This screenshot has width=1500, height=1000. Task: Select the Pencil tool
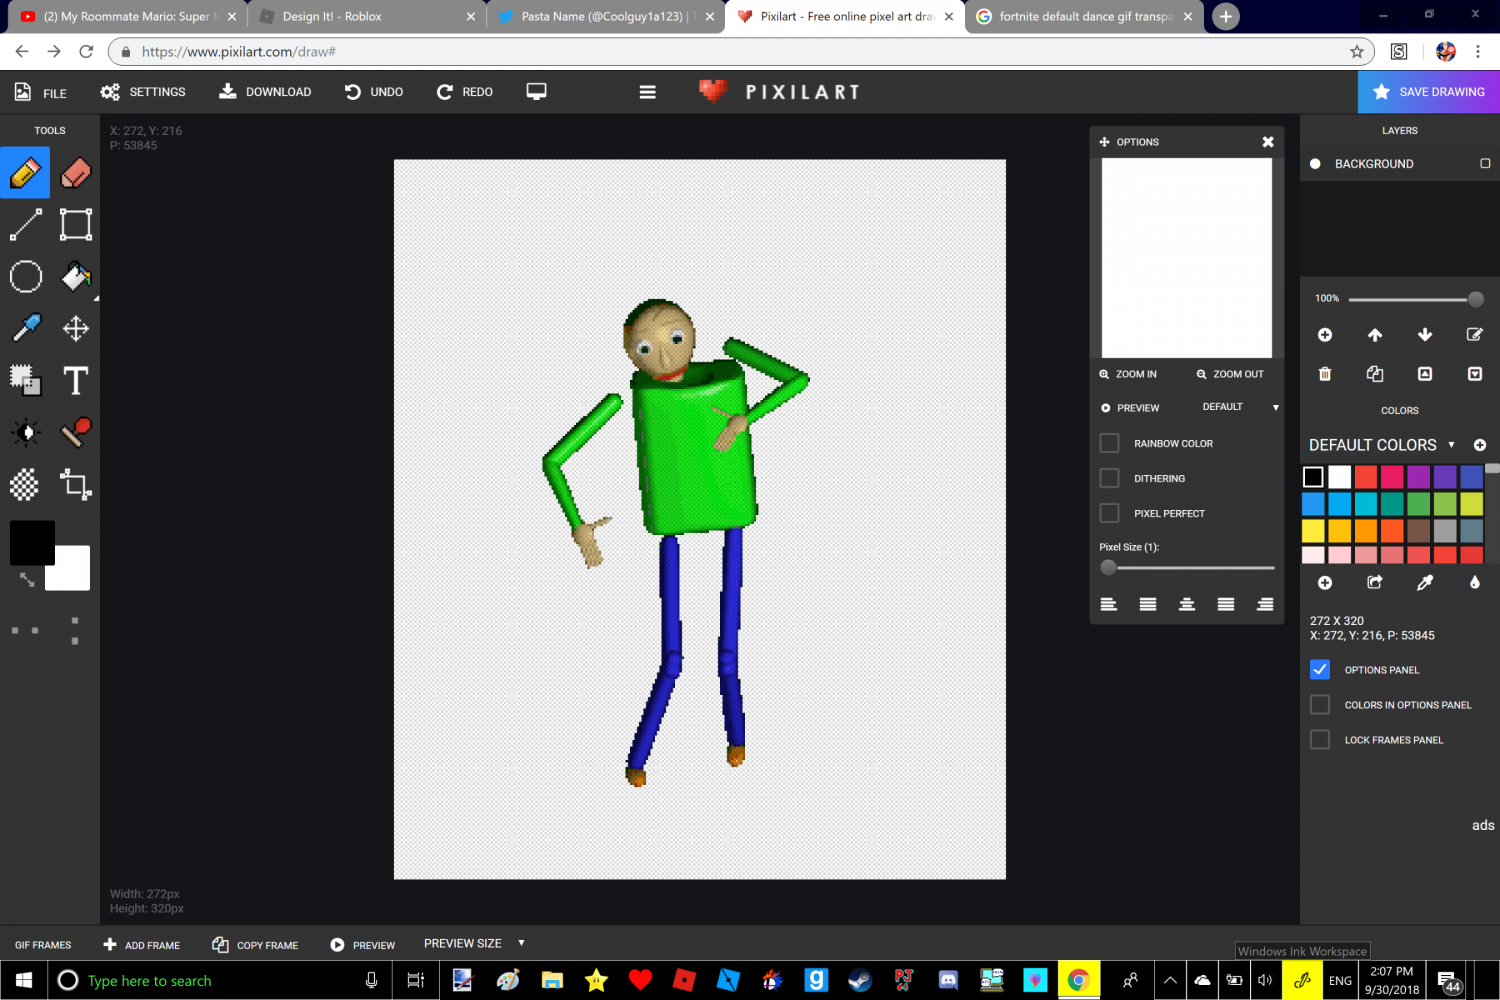[x=25, y=173]
